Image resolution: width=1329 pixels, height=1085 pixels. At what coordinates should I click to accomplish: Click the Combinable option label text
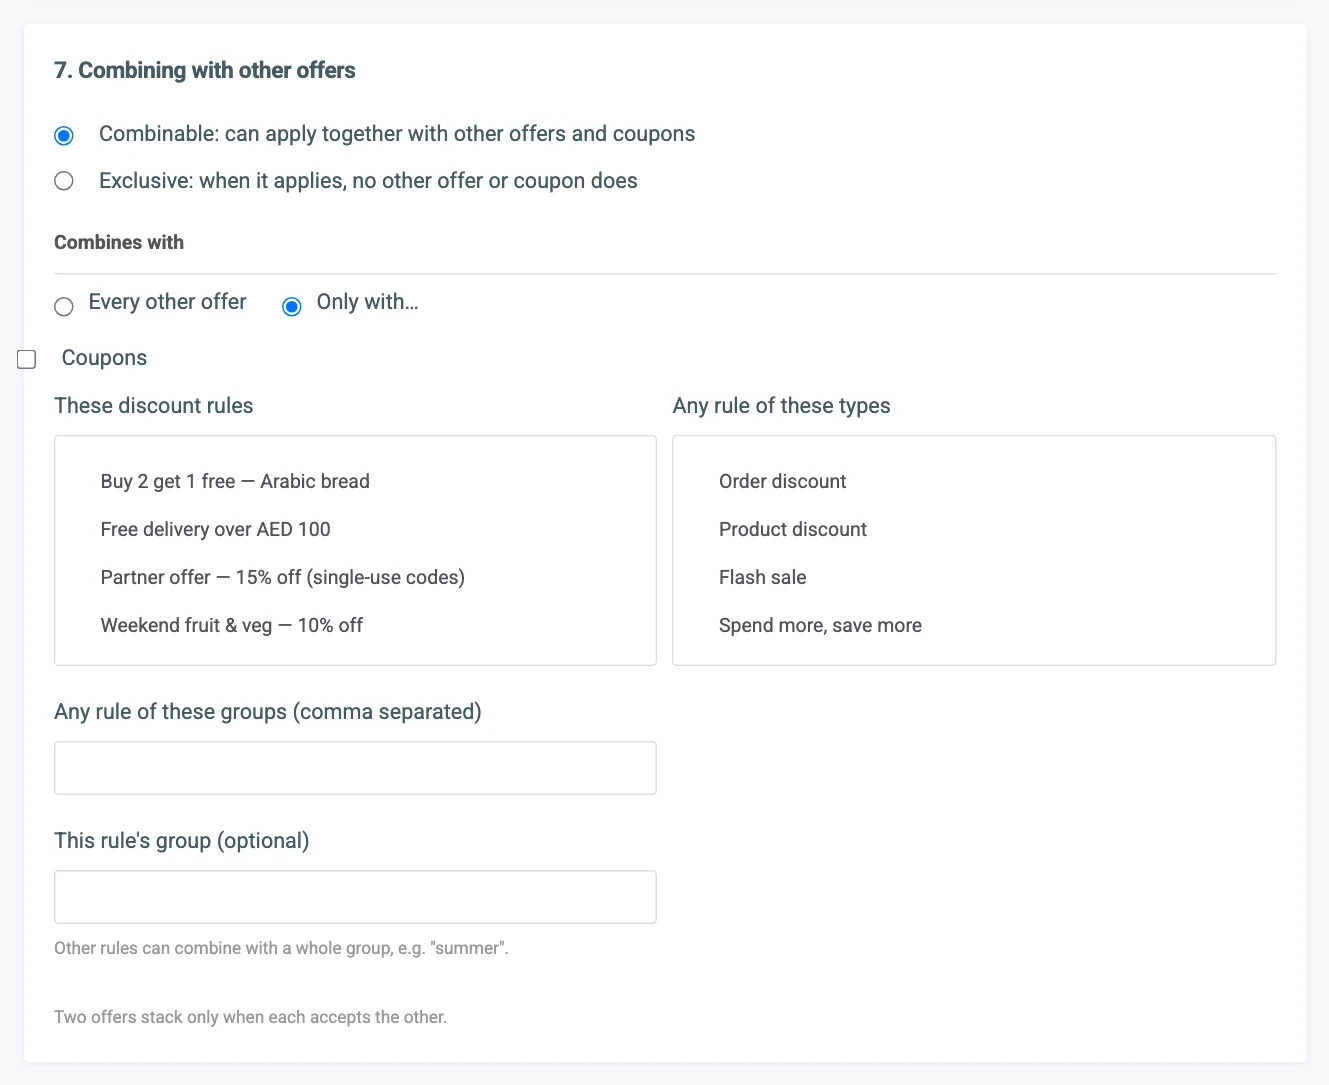(397, 134)
